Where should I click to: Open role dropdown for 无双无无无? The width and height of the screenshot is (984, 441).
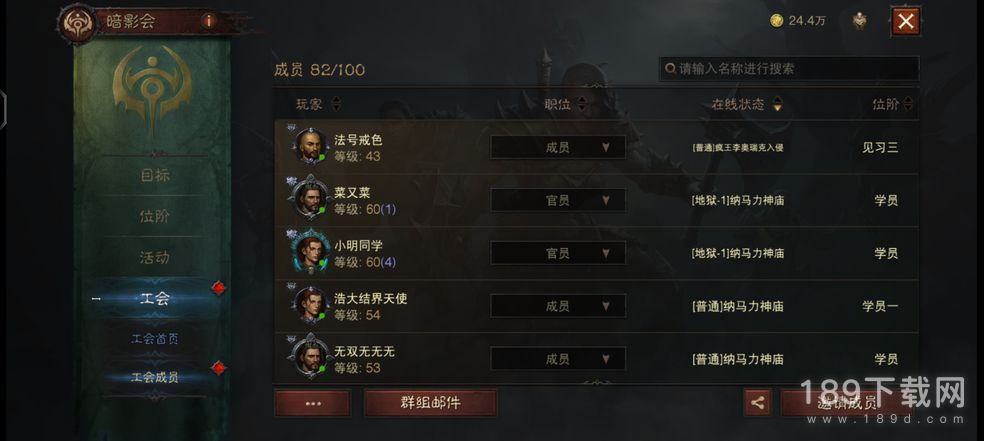coord(558,359)
